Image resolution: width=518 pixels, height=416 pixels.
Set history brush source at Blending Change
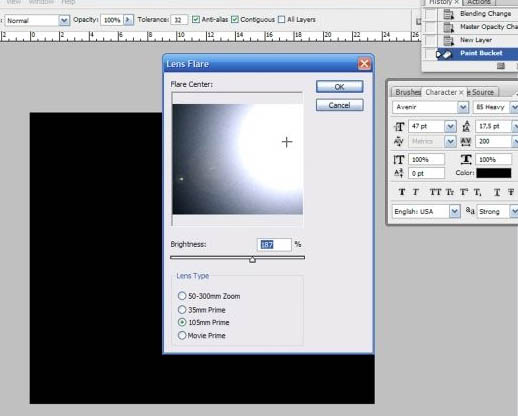point(431,14)
